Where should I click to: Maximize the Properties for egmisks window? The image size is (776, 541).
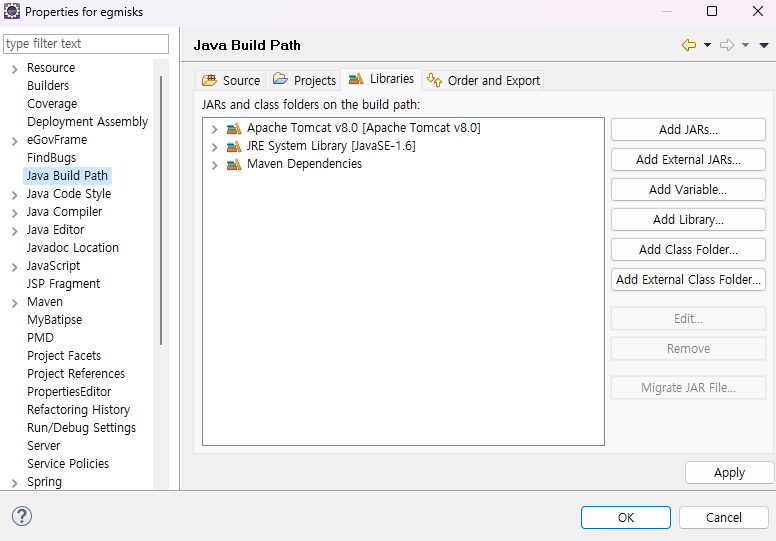[x=712, y=11]
